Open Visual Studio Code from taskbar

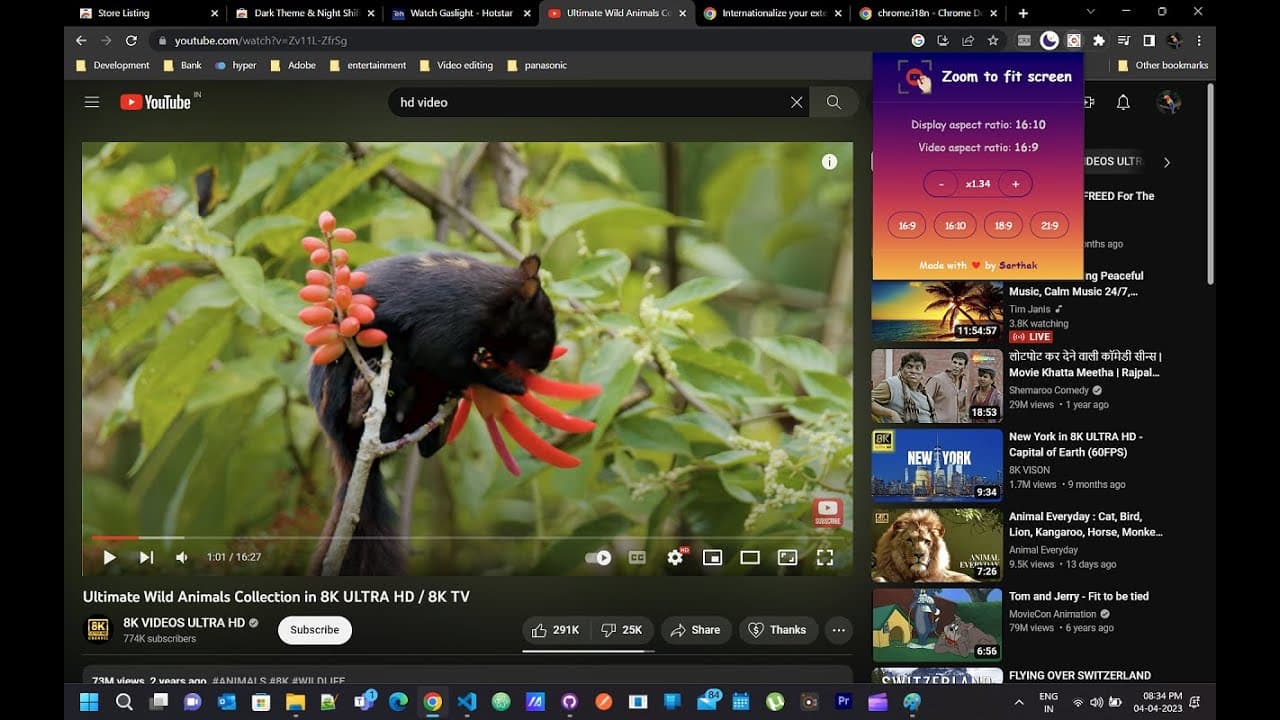tap(466, 702)
